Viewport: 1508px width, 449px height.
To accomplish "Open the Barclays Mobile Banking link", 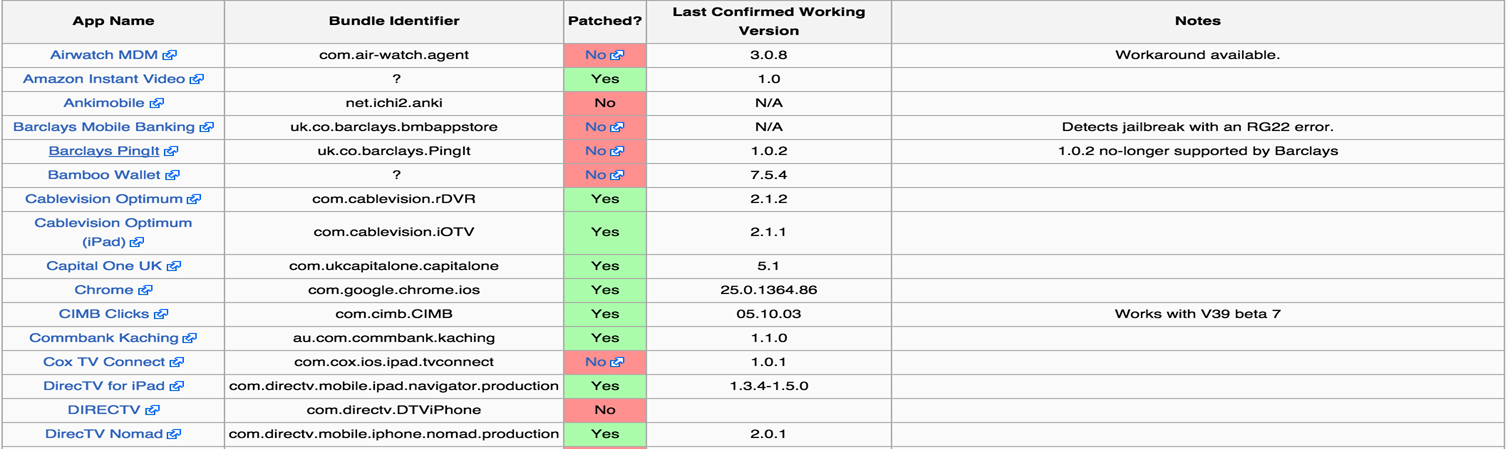I will coord(104,127).
